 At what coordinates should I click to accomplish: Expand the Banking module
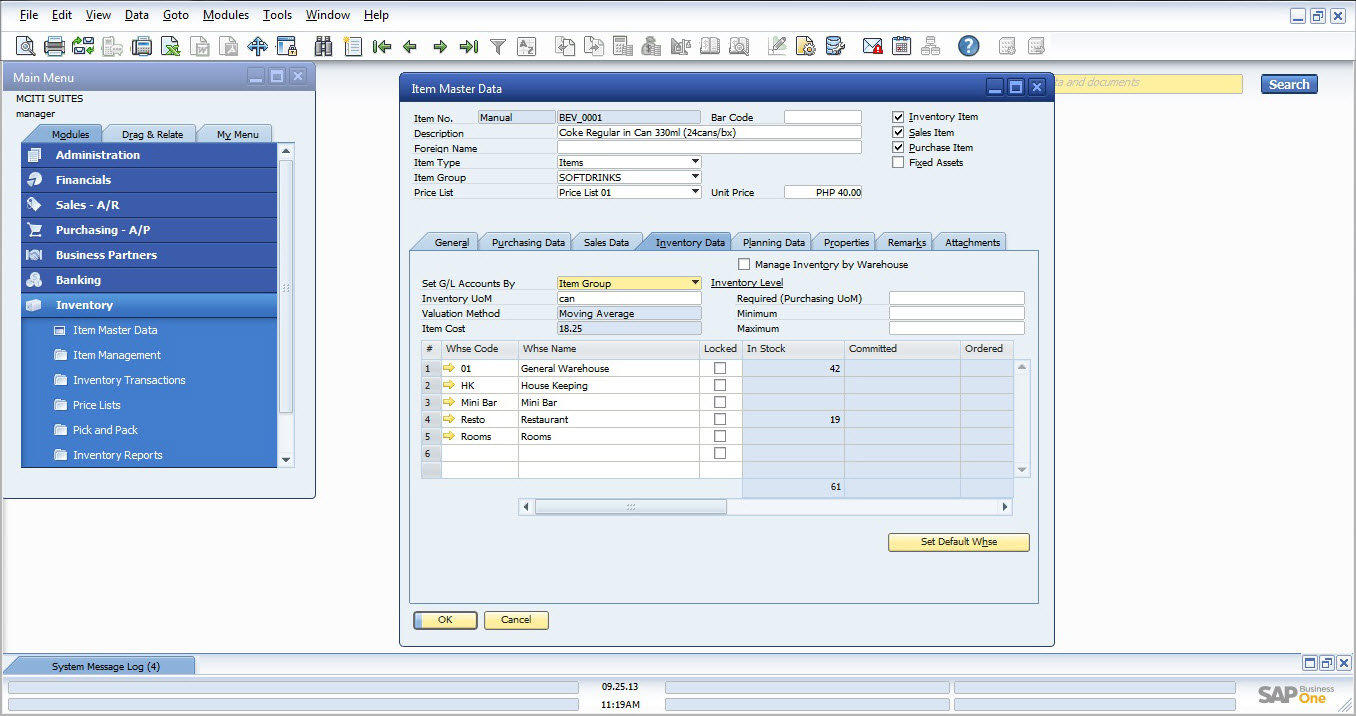tap(149, 280)
